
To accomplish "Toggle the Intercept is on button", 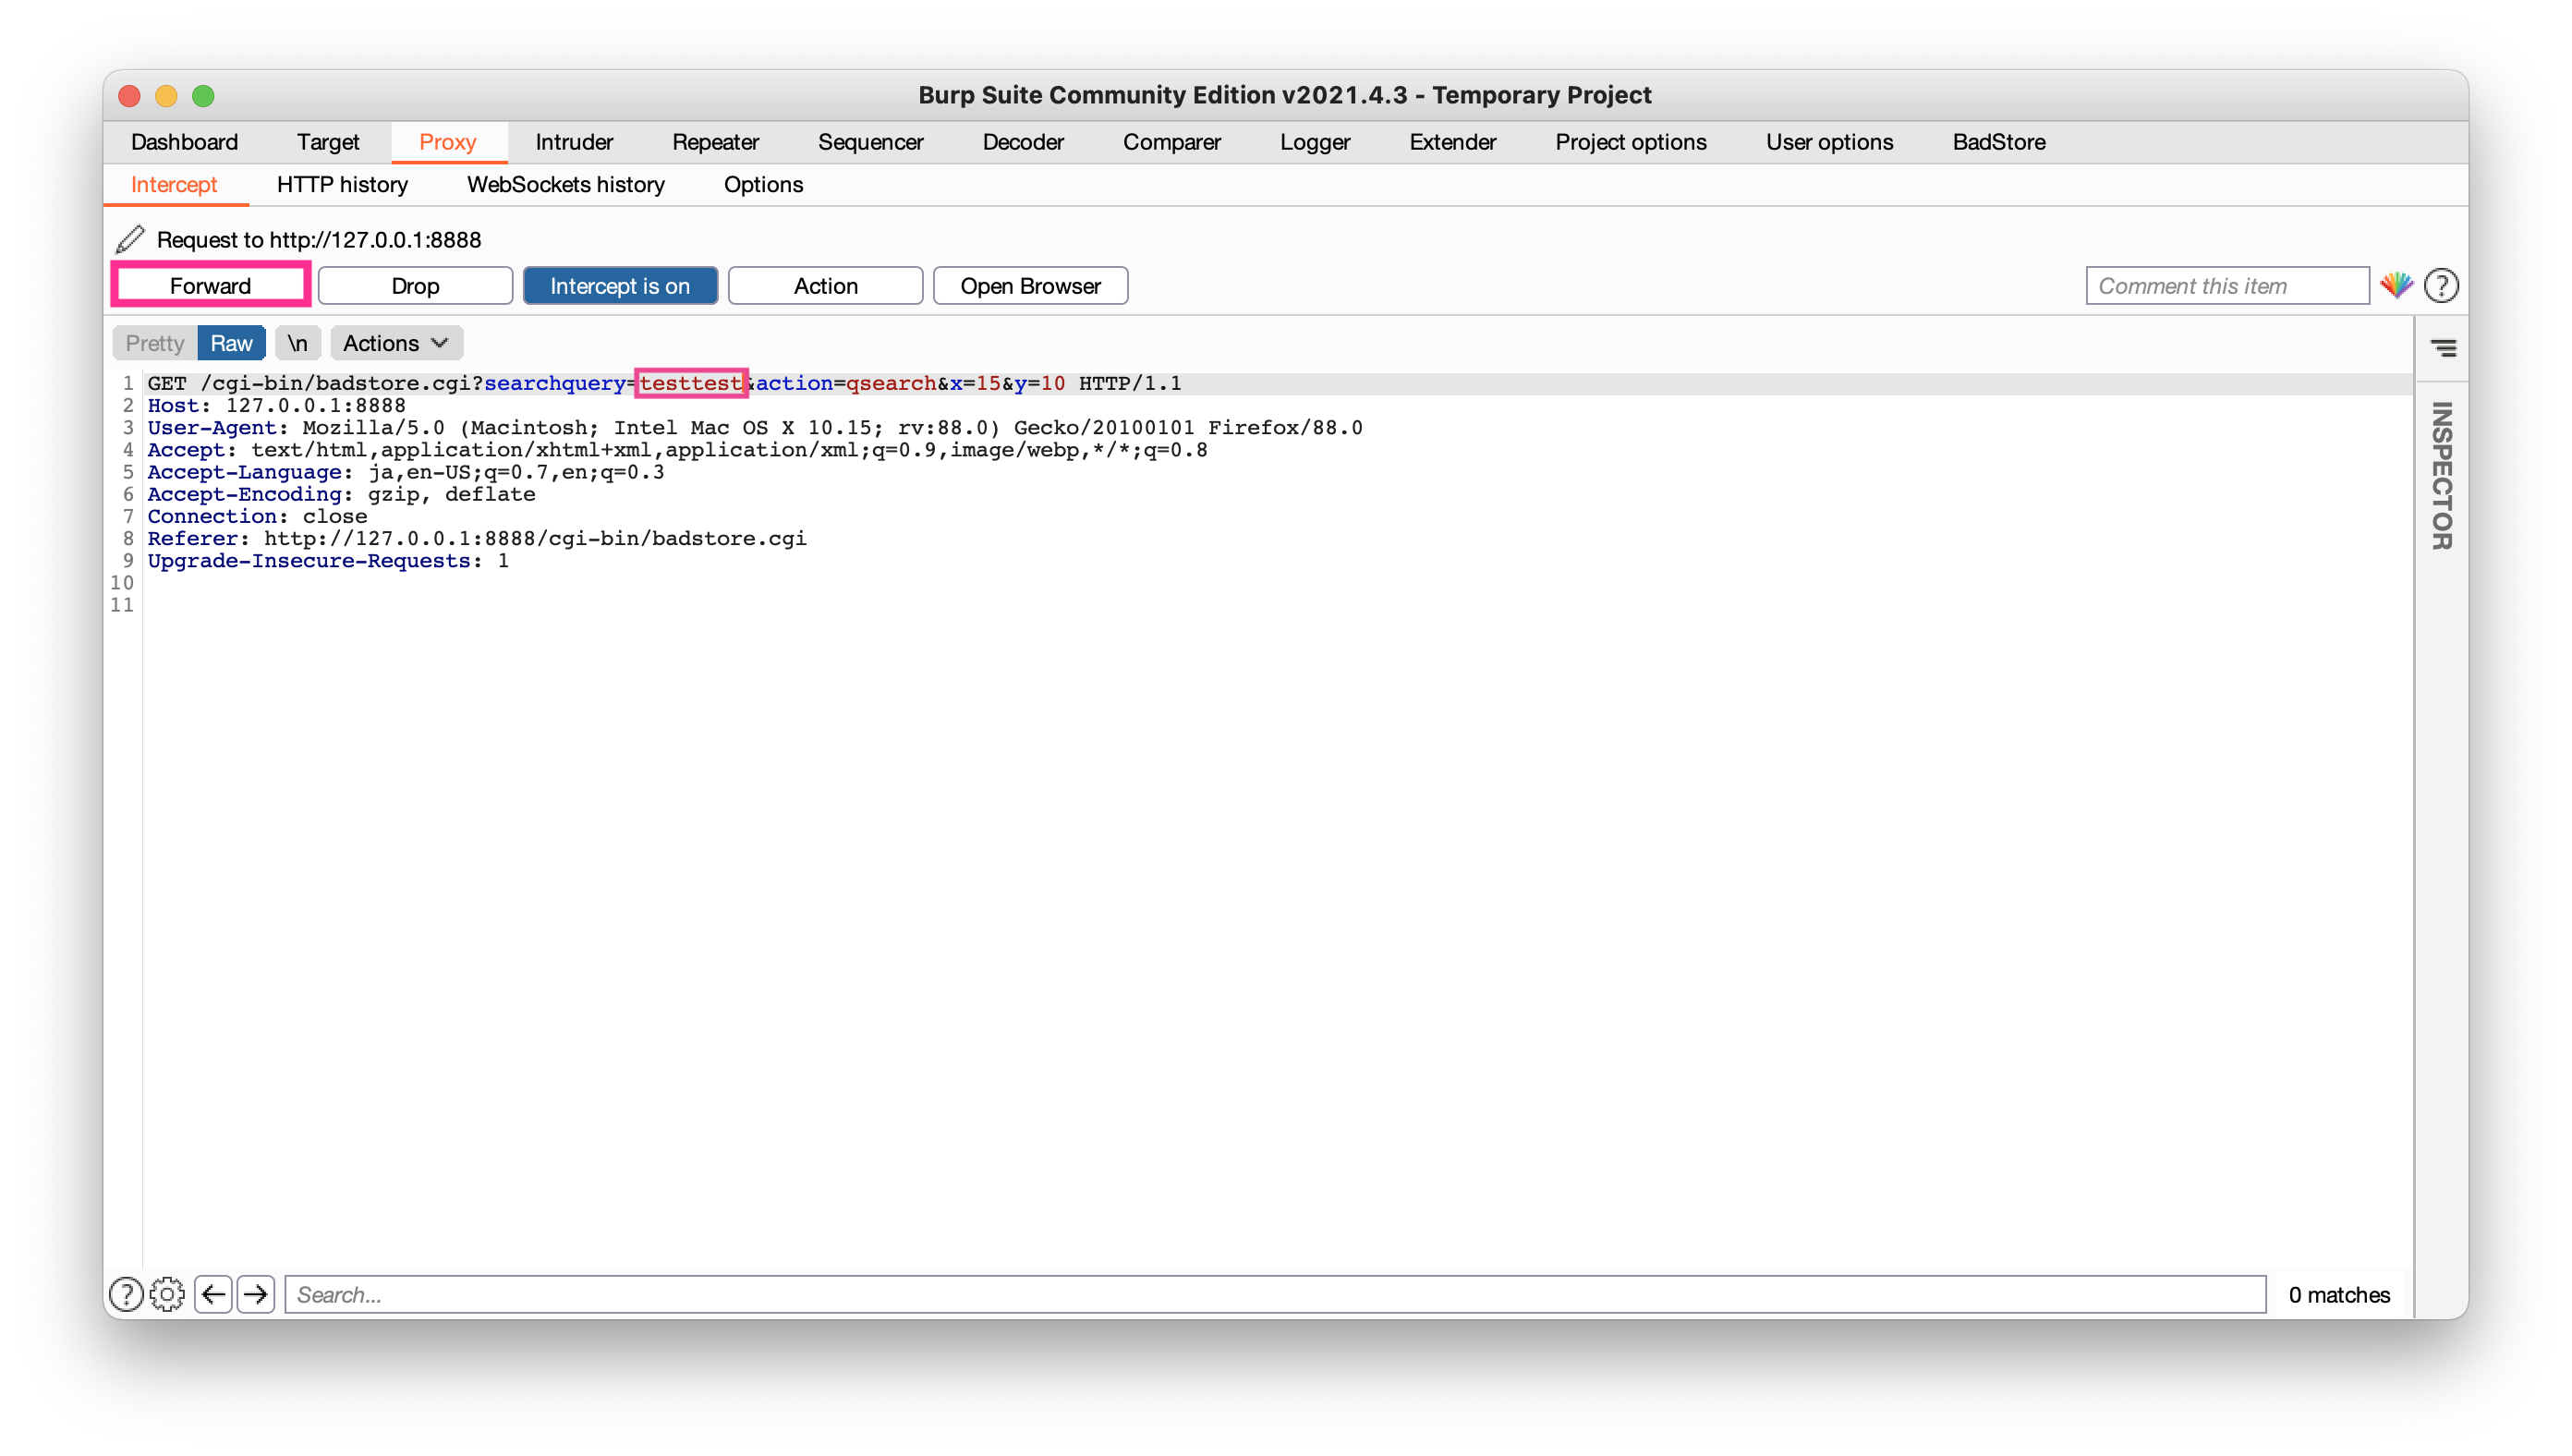I will (x=620, y=286).
